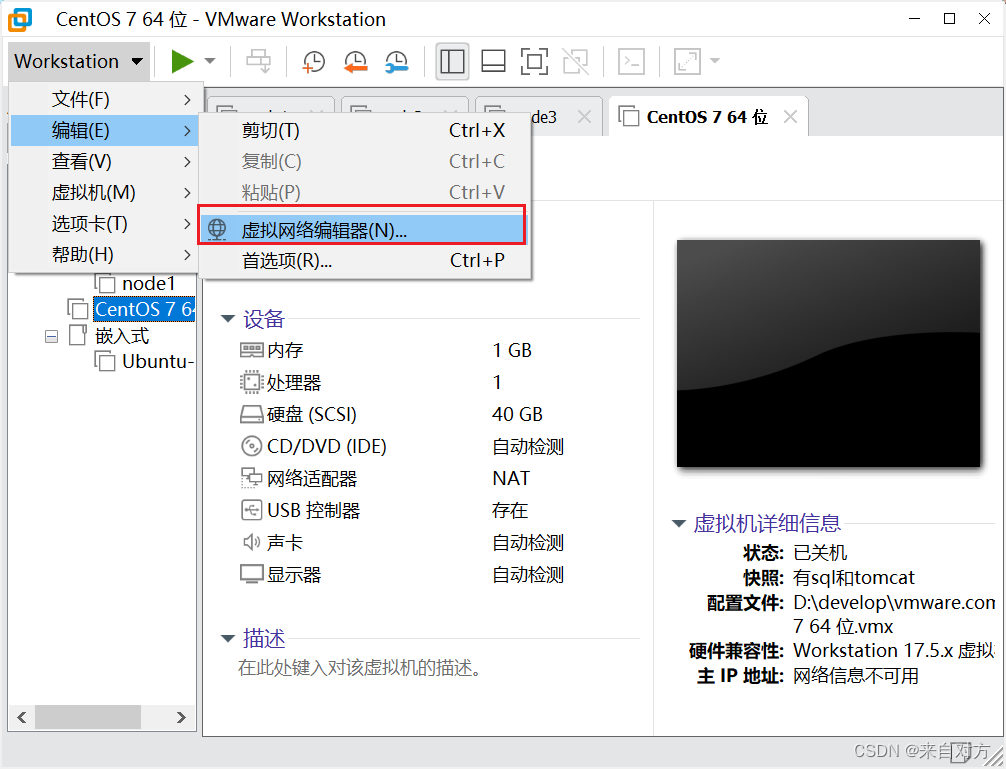Click the Send Ctrl+Alt+Del toolbar icon
The height and width of the screenshot is (769, 1006).
(x=259, y=62)
